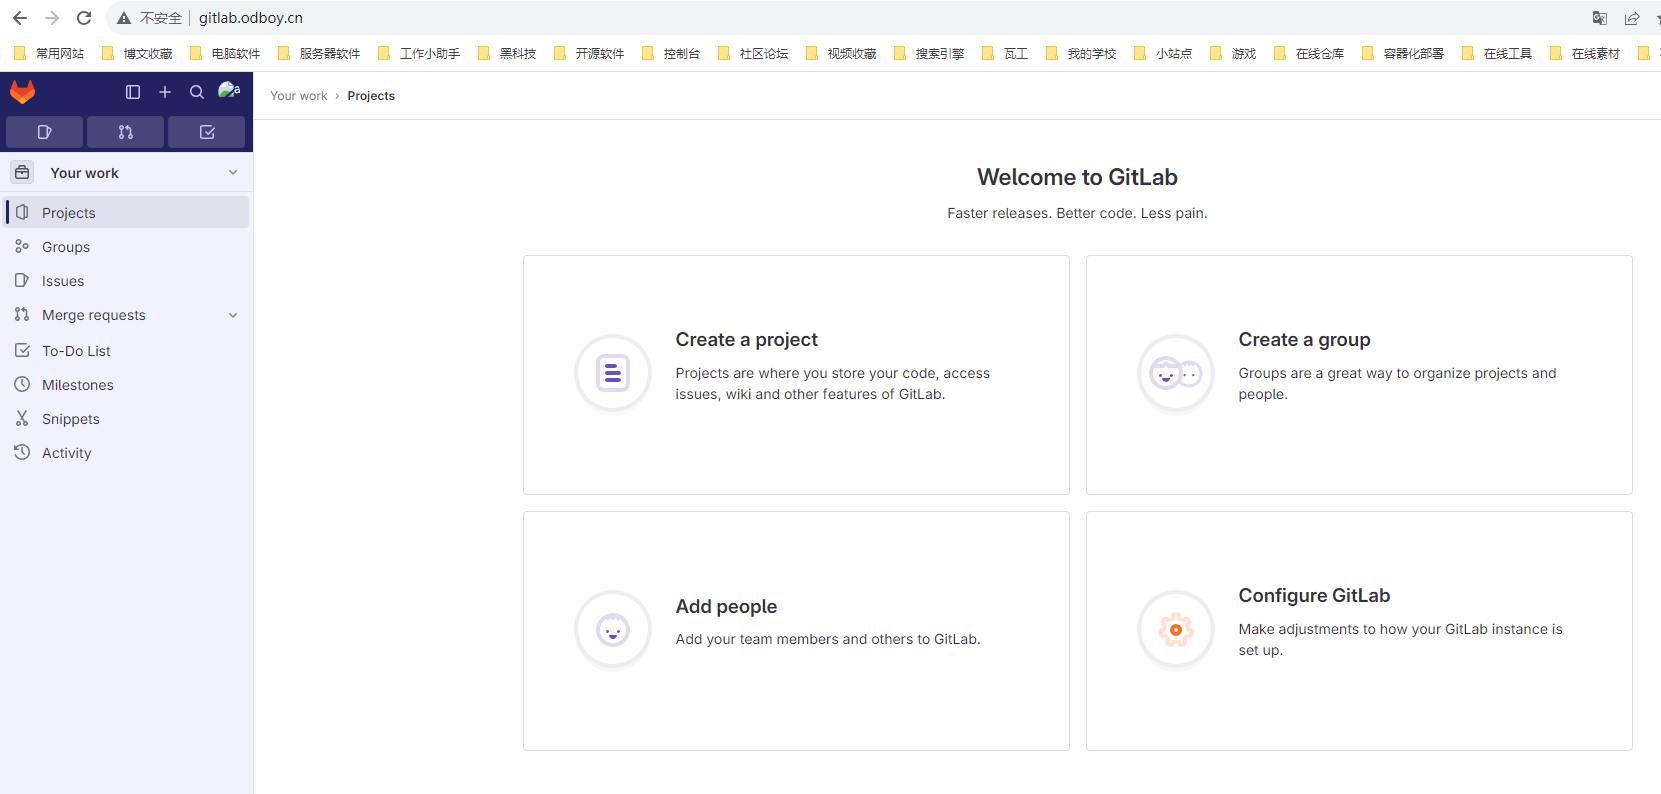This screenshot has height=794, width=1661.
Task: Open assigned issues shortcut icon
Action: [44, 132]
